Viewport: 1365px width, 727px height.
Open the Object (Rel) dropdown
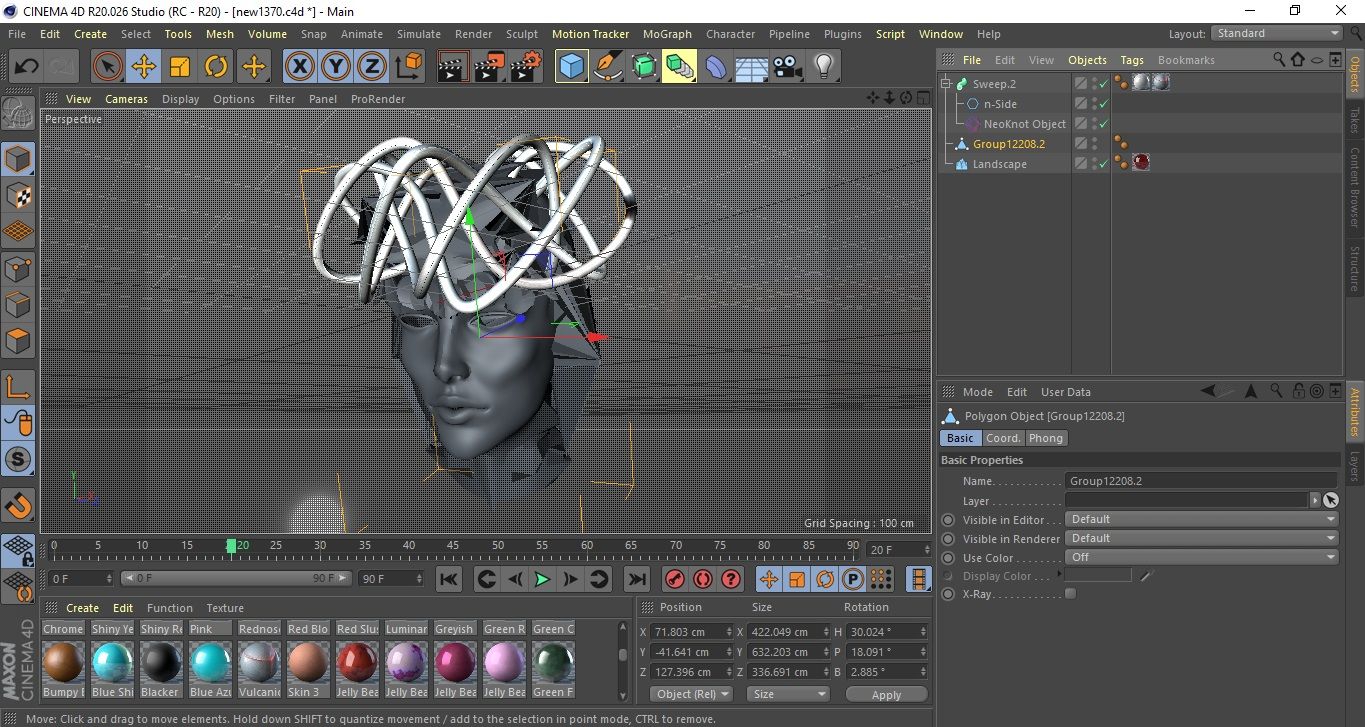coord(692,694)
